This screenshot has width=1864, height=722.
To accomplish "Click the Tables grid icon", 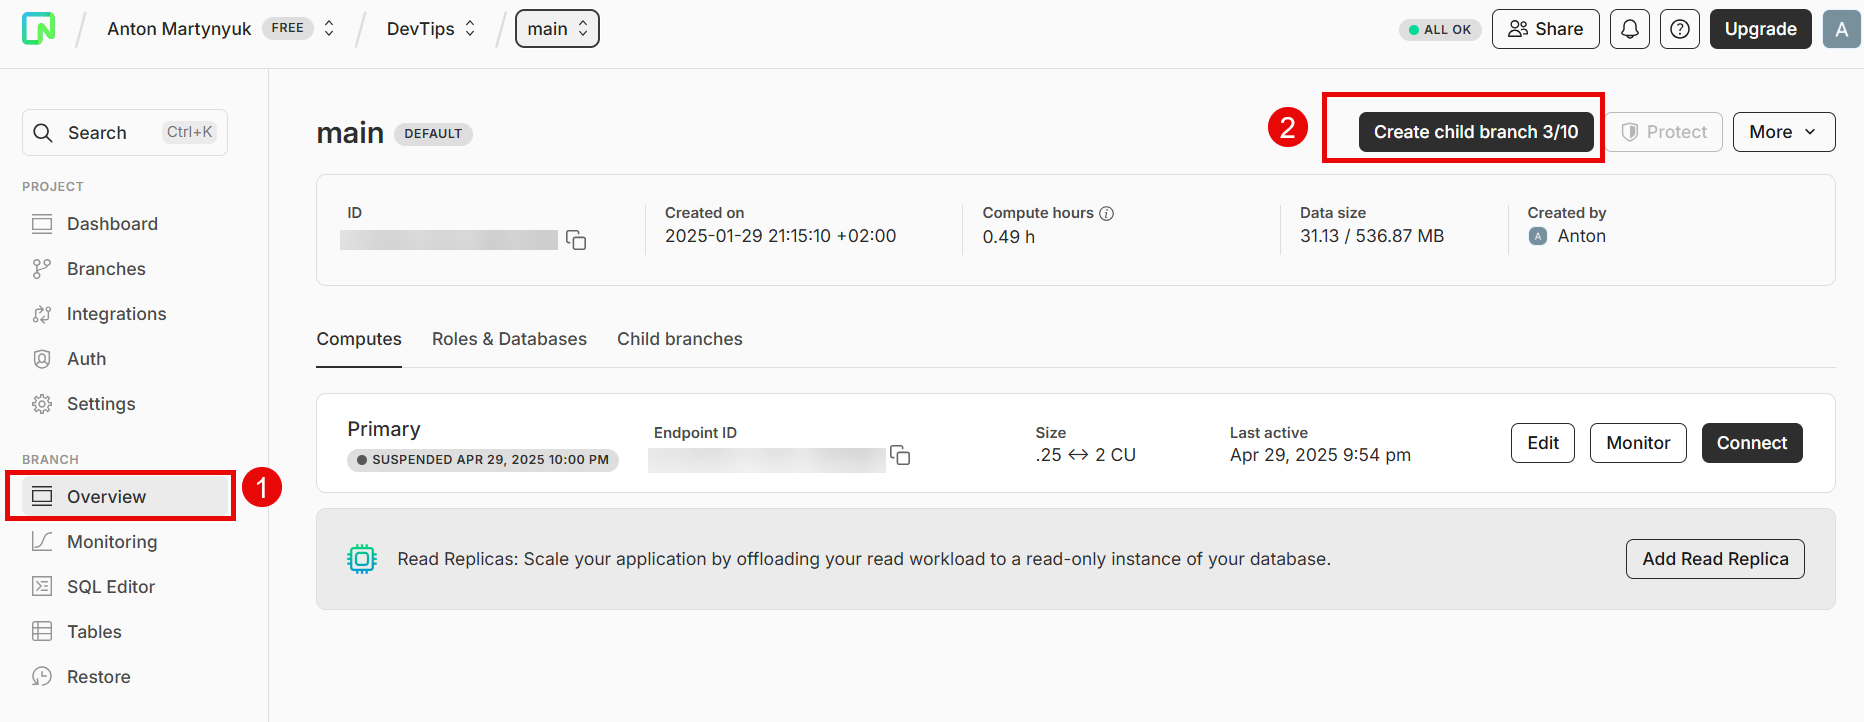I will click(x=42, y=632).
